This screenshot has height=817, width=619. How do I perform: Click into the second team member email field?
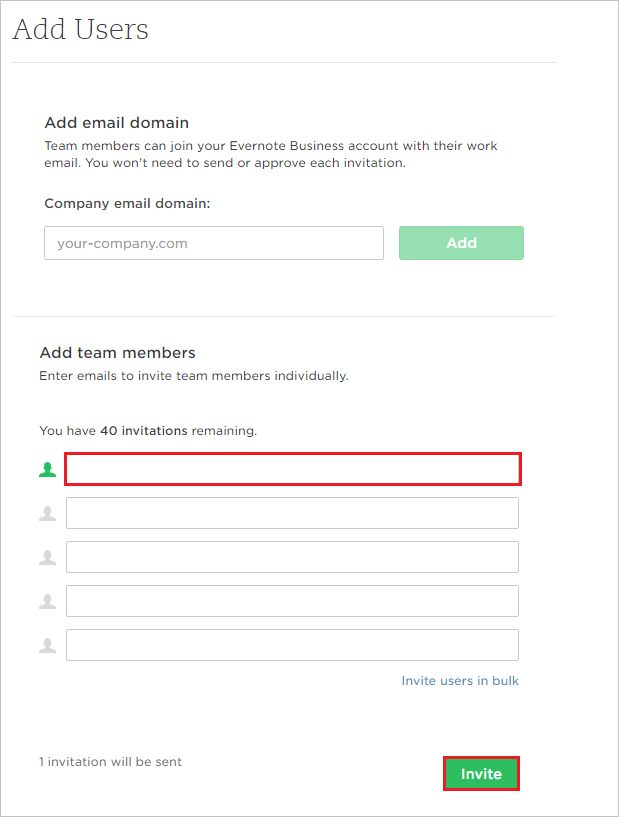292,513
